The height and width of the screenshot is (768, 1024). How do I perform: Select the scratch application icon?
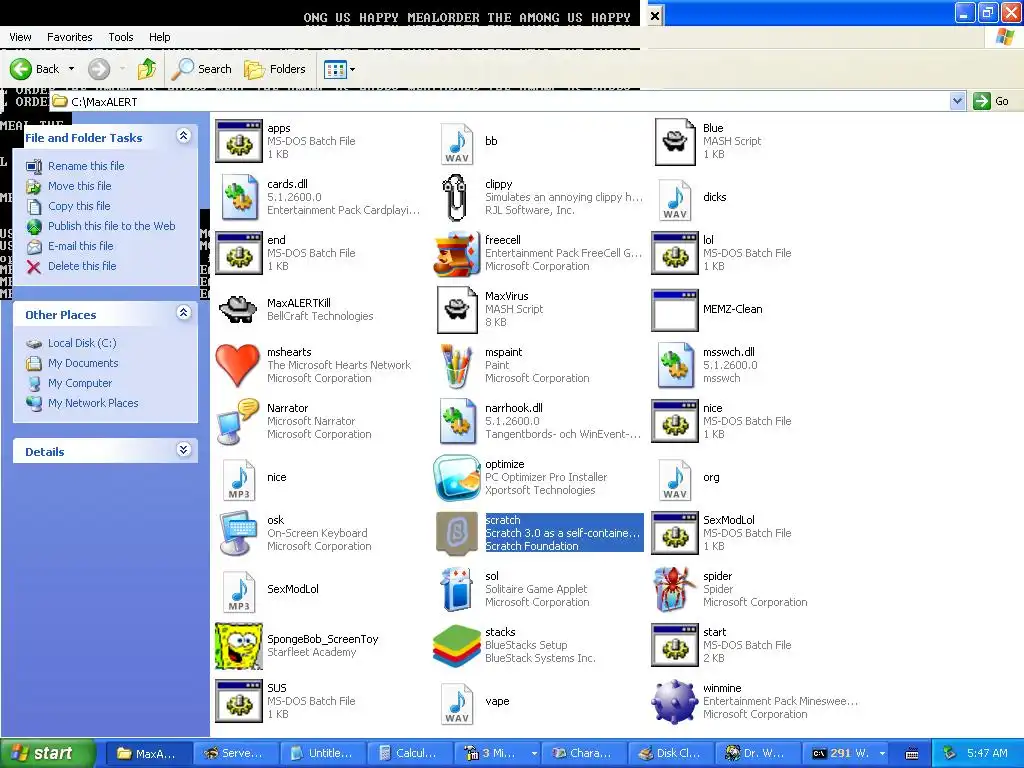click(x=456, y=534)
